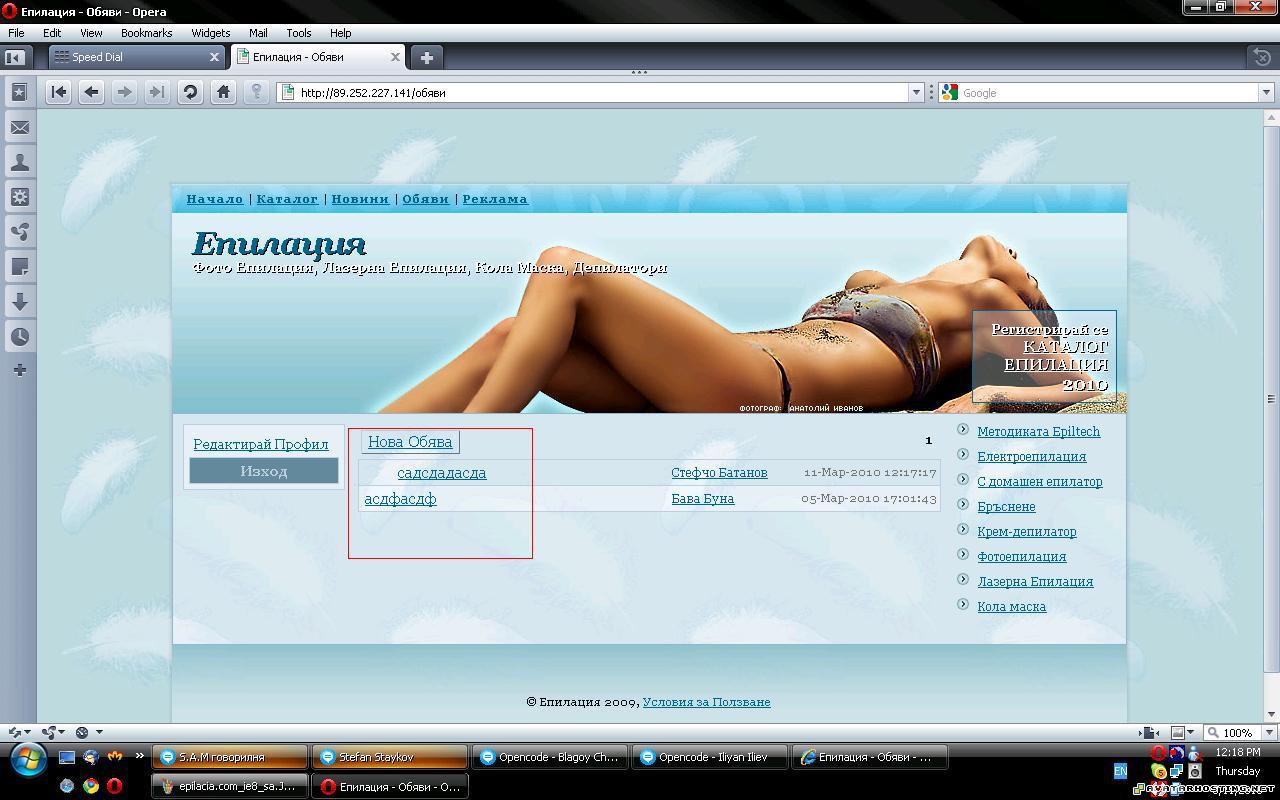The height and width of the screenshot is (800, 1280).
Task: Open the Bookmarks panel with star icon
Action: [20, 92]
